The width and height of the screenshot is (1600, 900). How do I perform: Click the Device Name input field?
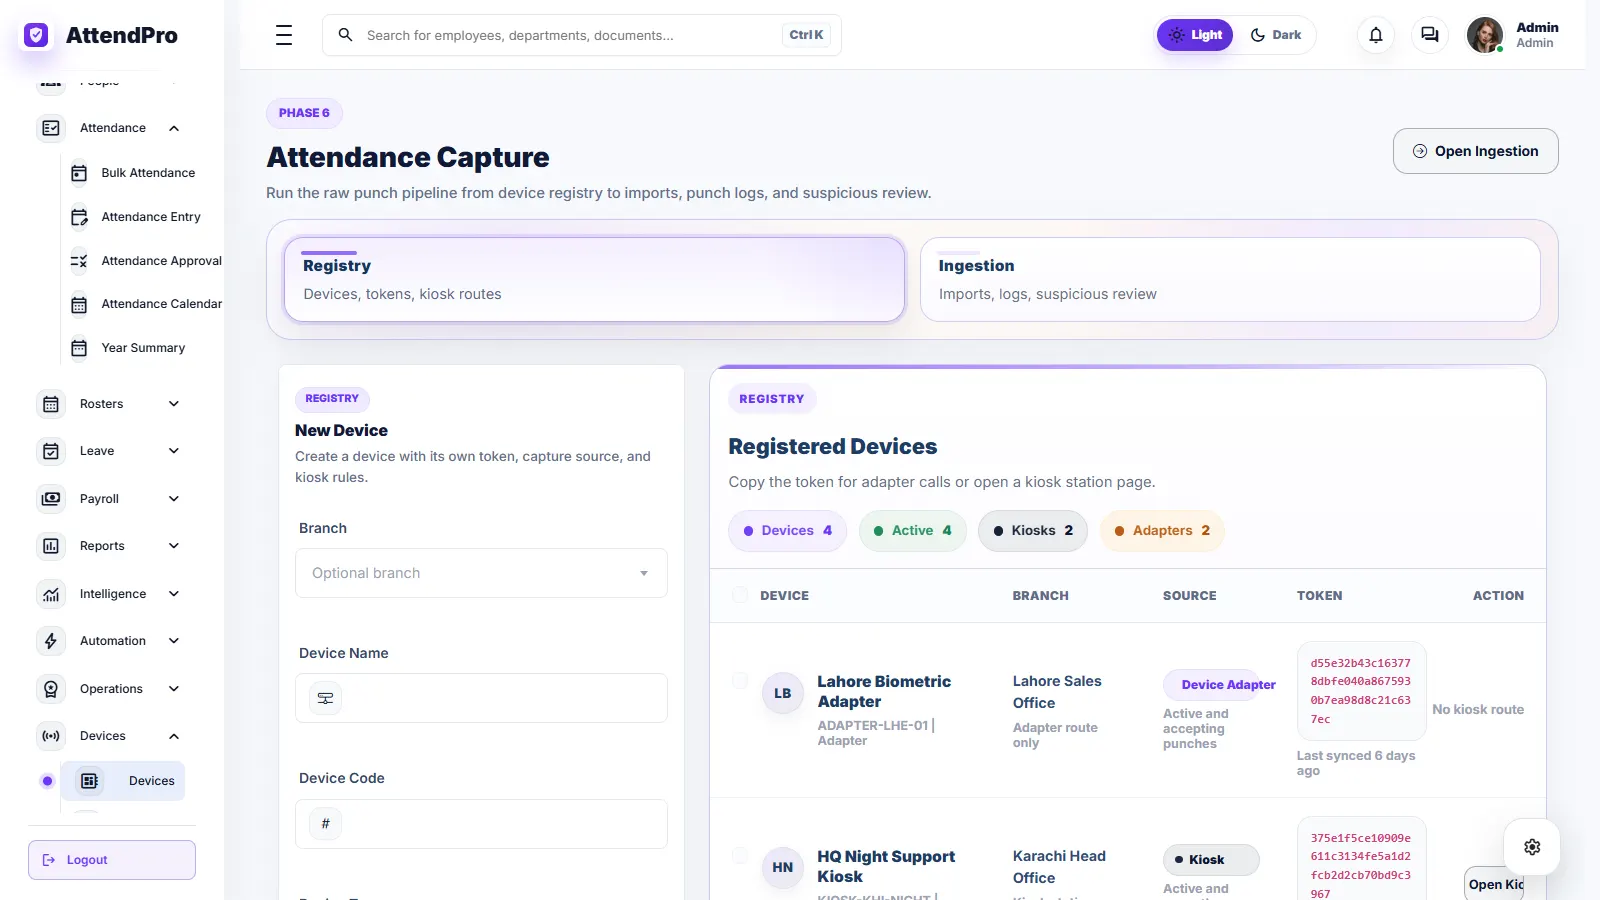(481, 698)
